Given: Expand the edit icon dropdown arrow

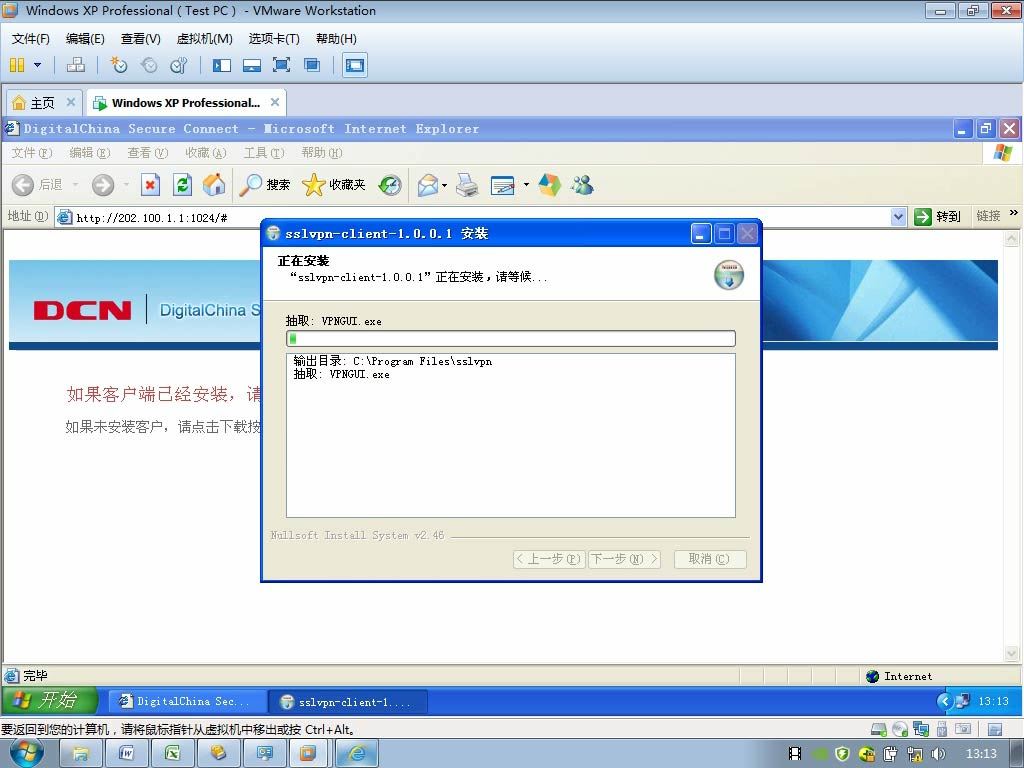Looking at the screenshot, I should [526, 185].
